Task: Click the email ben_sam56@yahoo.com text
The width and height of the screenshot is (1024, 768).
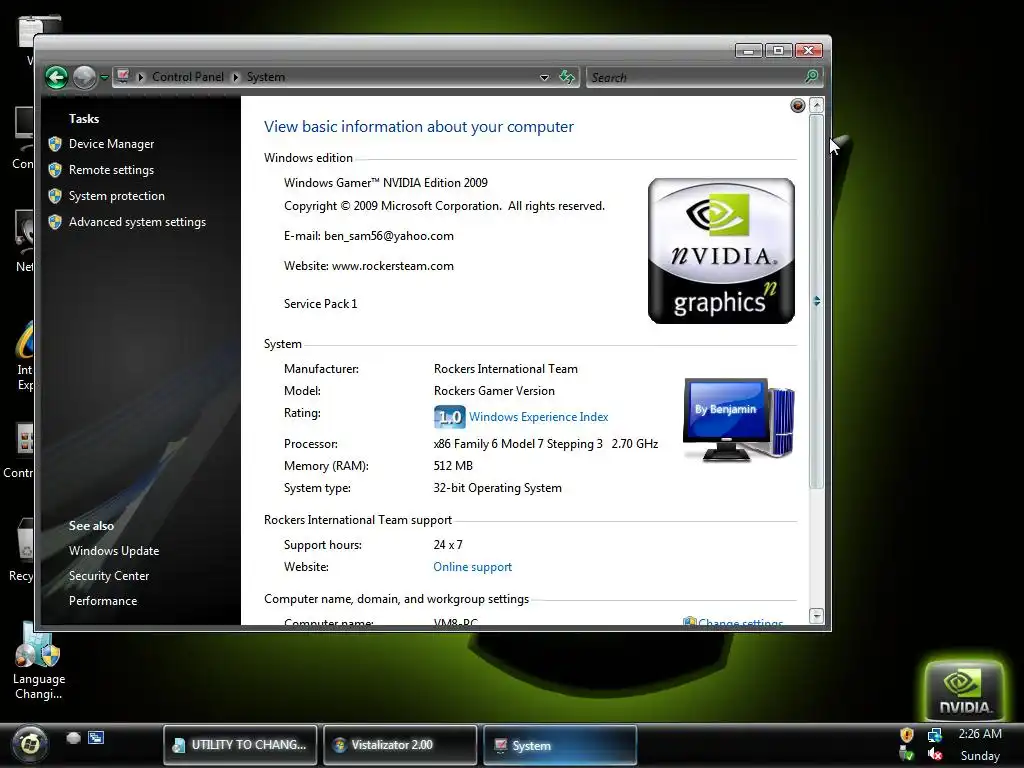Action: [389, 236]
